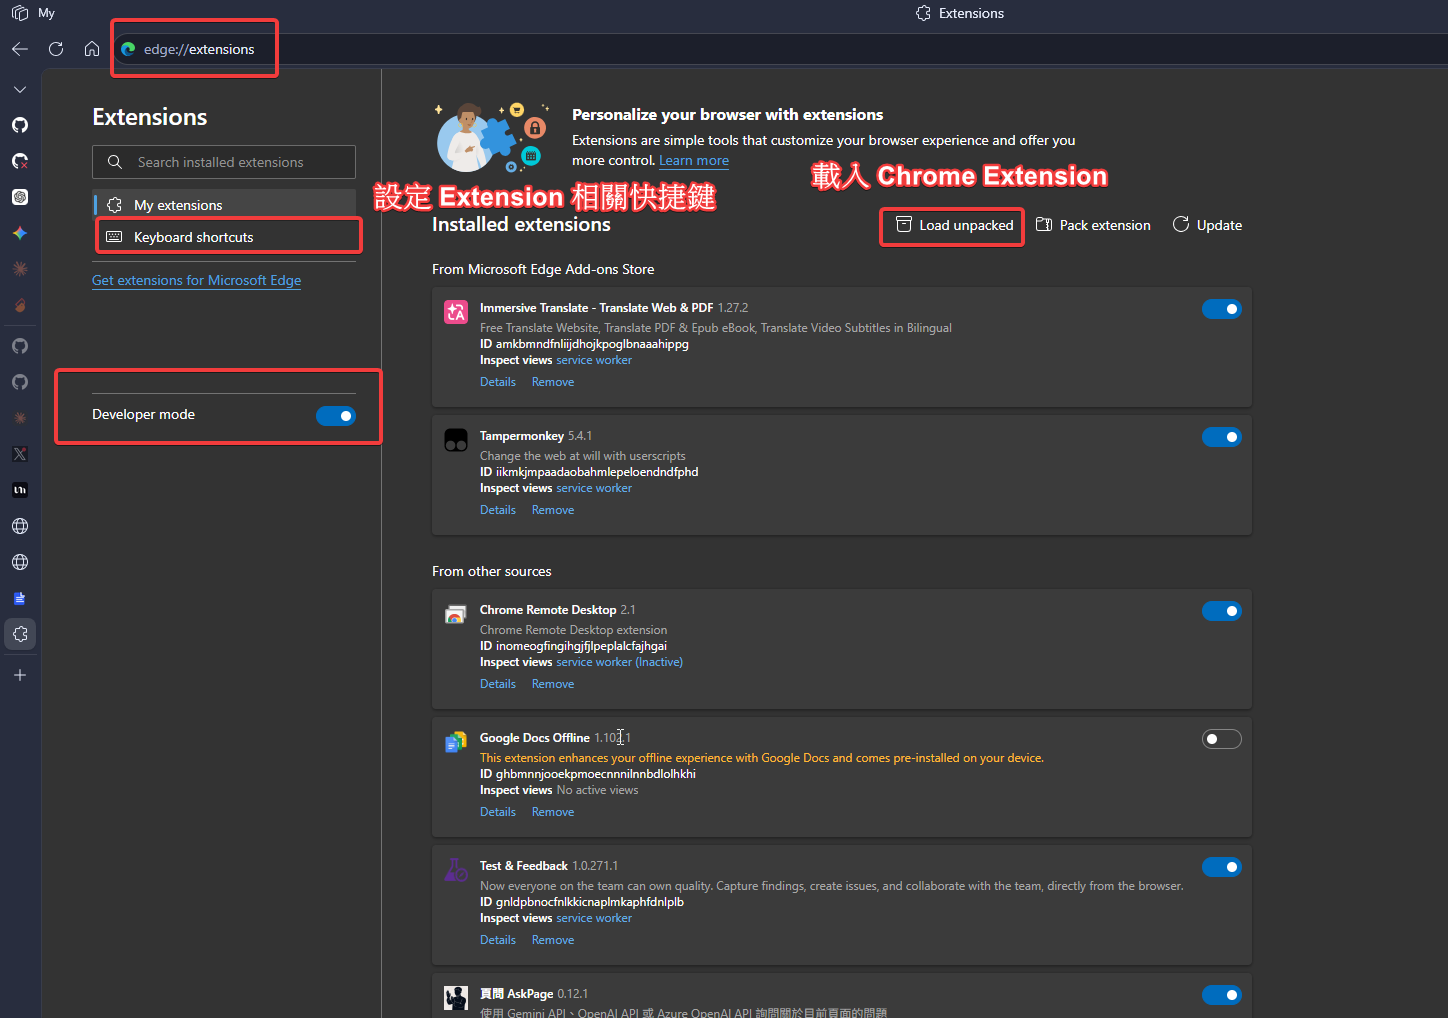Go home using the house icon
Screen dimensions: 1448x1018
[92, 49]
